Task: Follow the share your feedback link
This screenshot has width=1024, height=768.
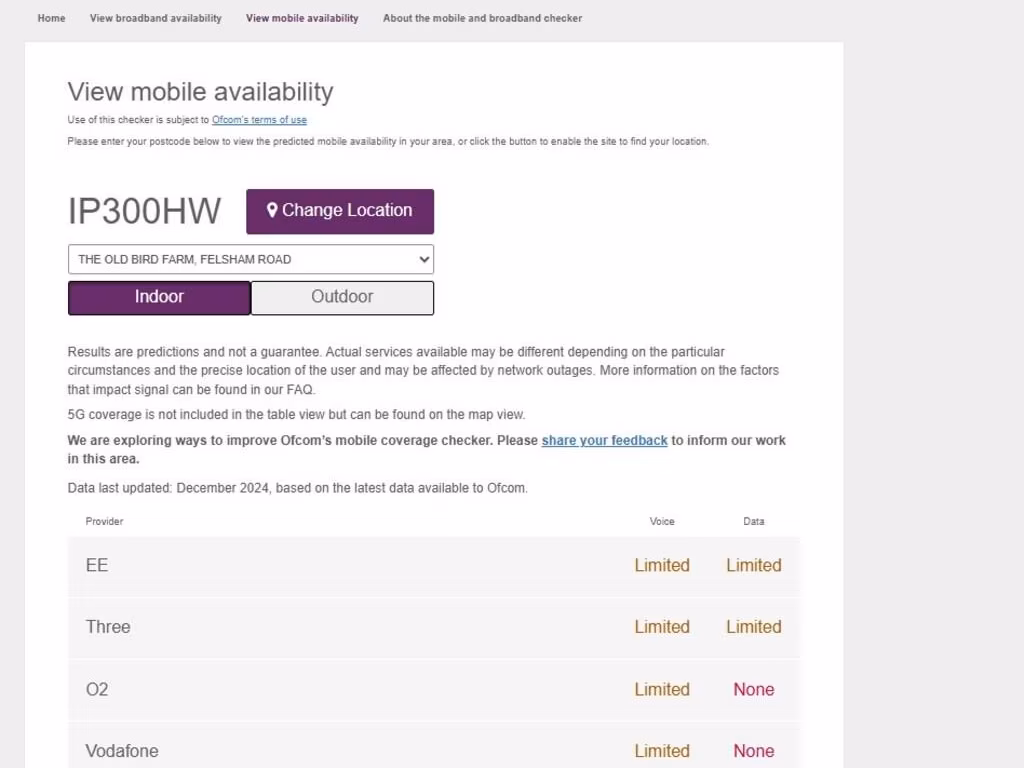Action: [604, 440]
